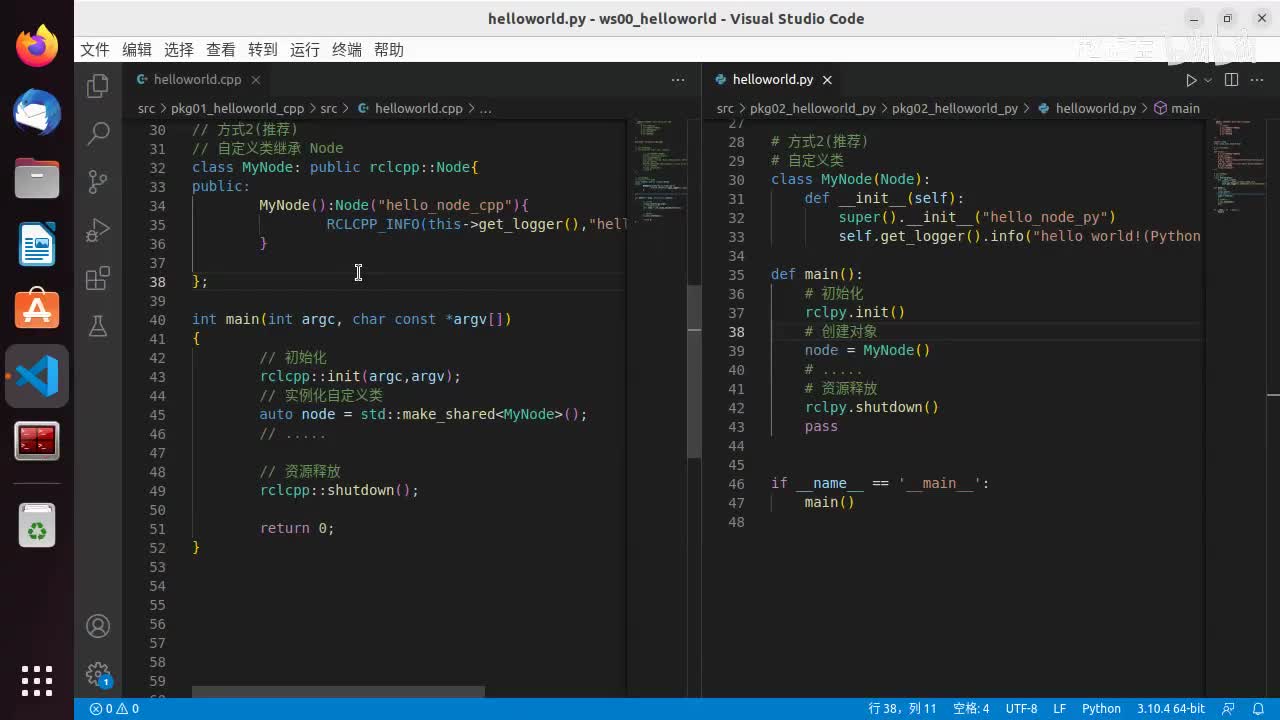Screen dimensions: 1280x720
Task: Open the Run and Debug view
Action: pos(98,230)
